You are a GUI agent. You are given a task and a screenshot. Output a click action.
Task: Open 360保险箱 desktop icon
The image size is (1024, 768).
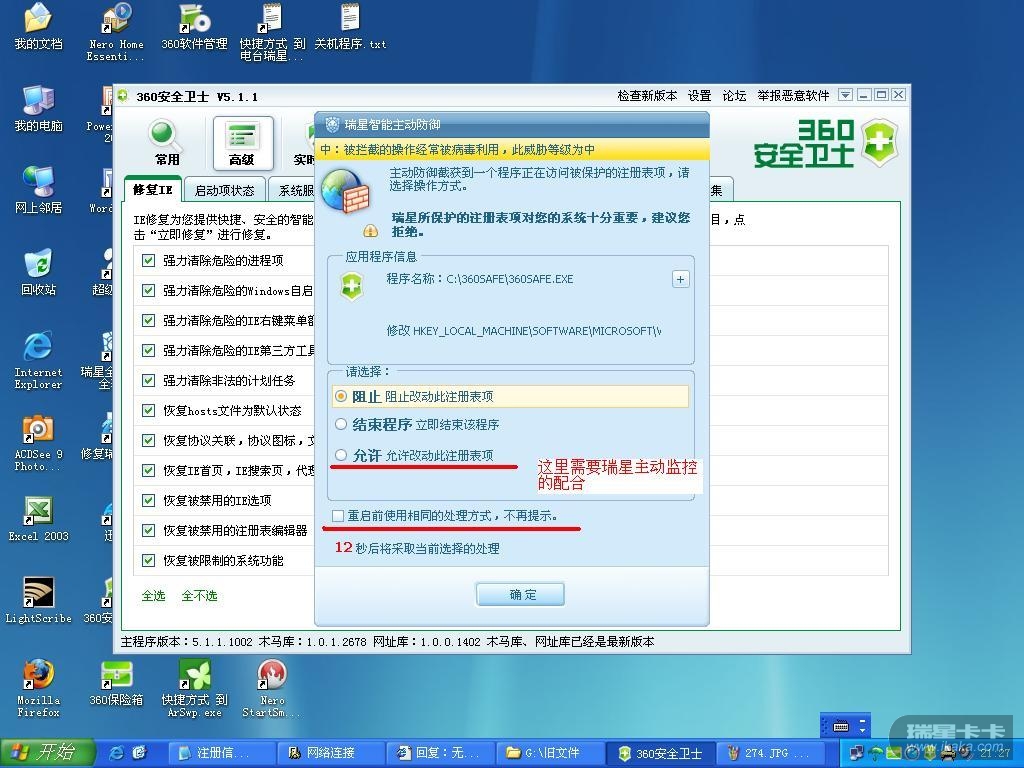tap(116, 683)
